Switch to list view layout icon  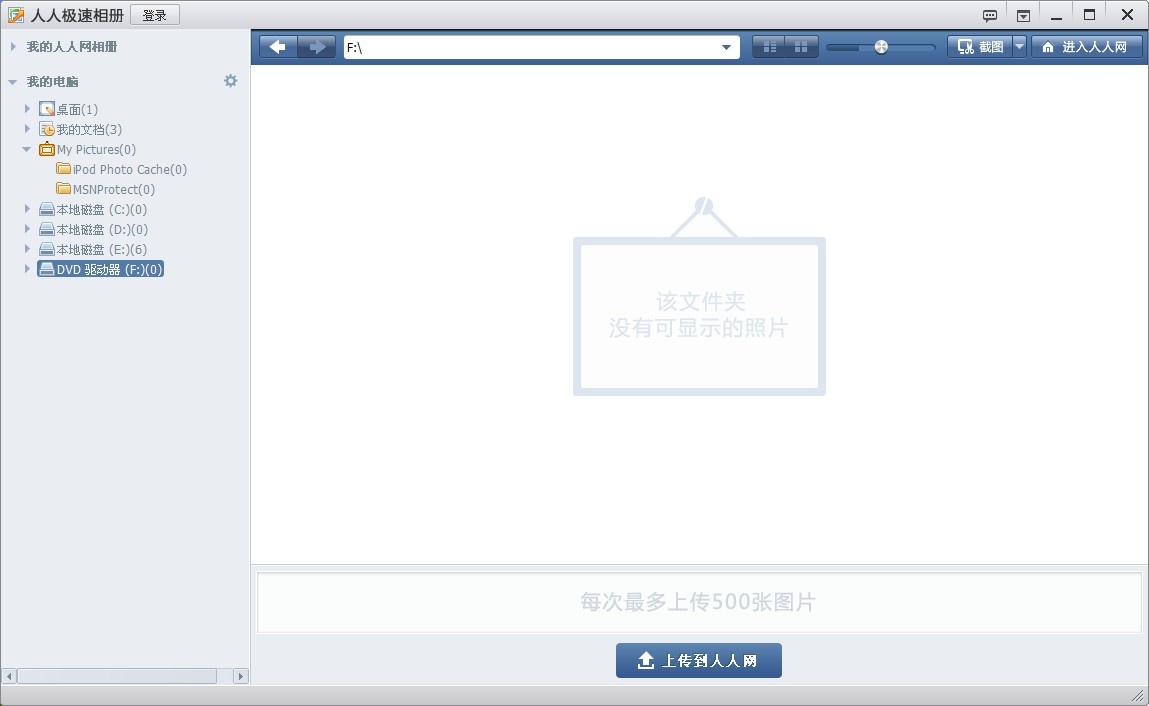(x=769, y=47)
